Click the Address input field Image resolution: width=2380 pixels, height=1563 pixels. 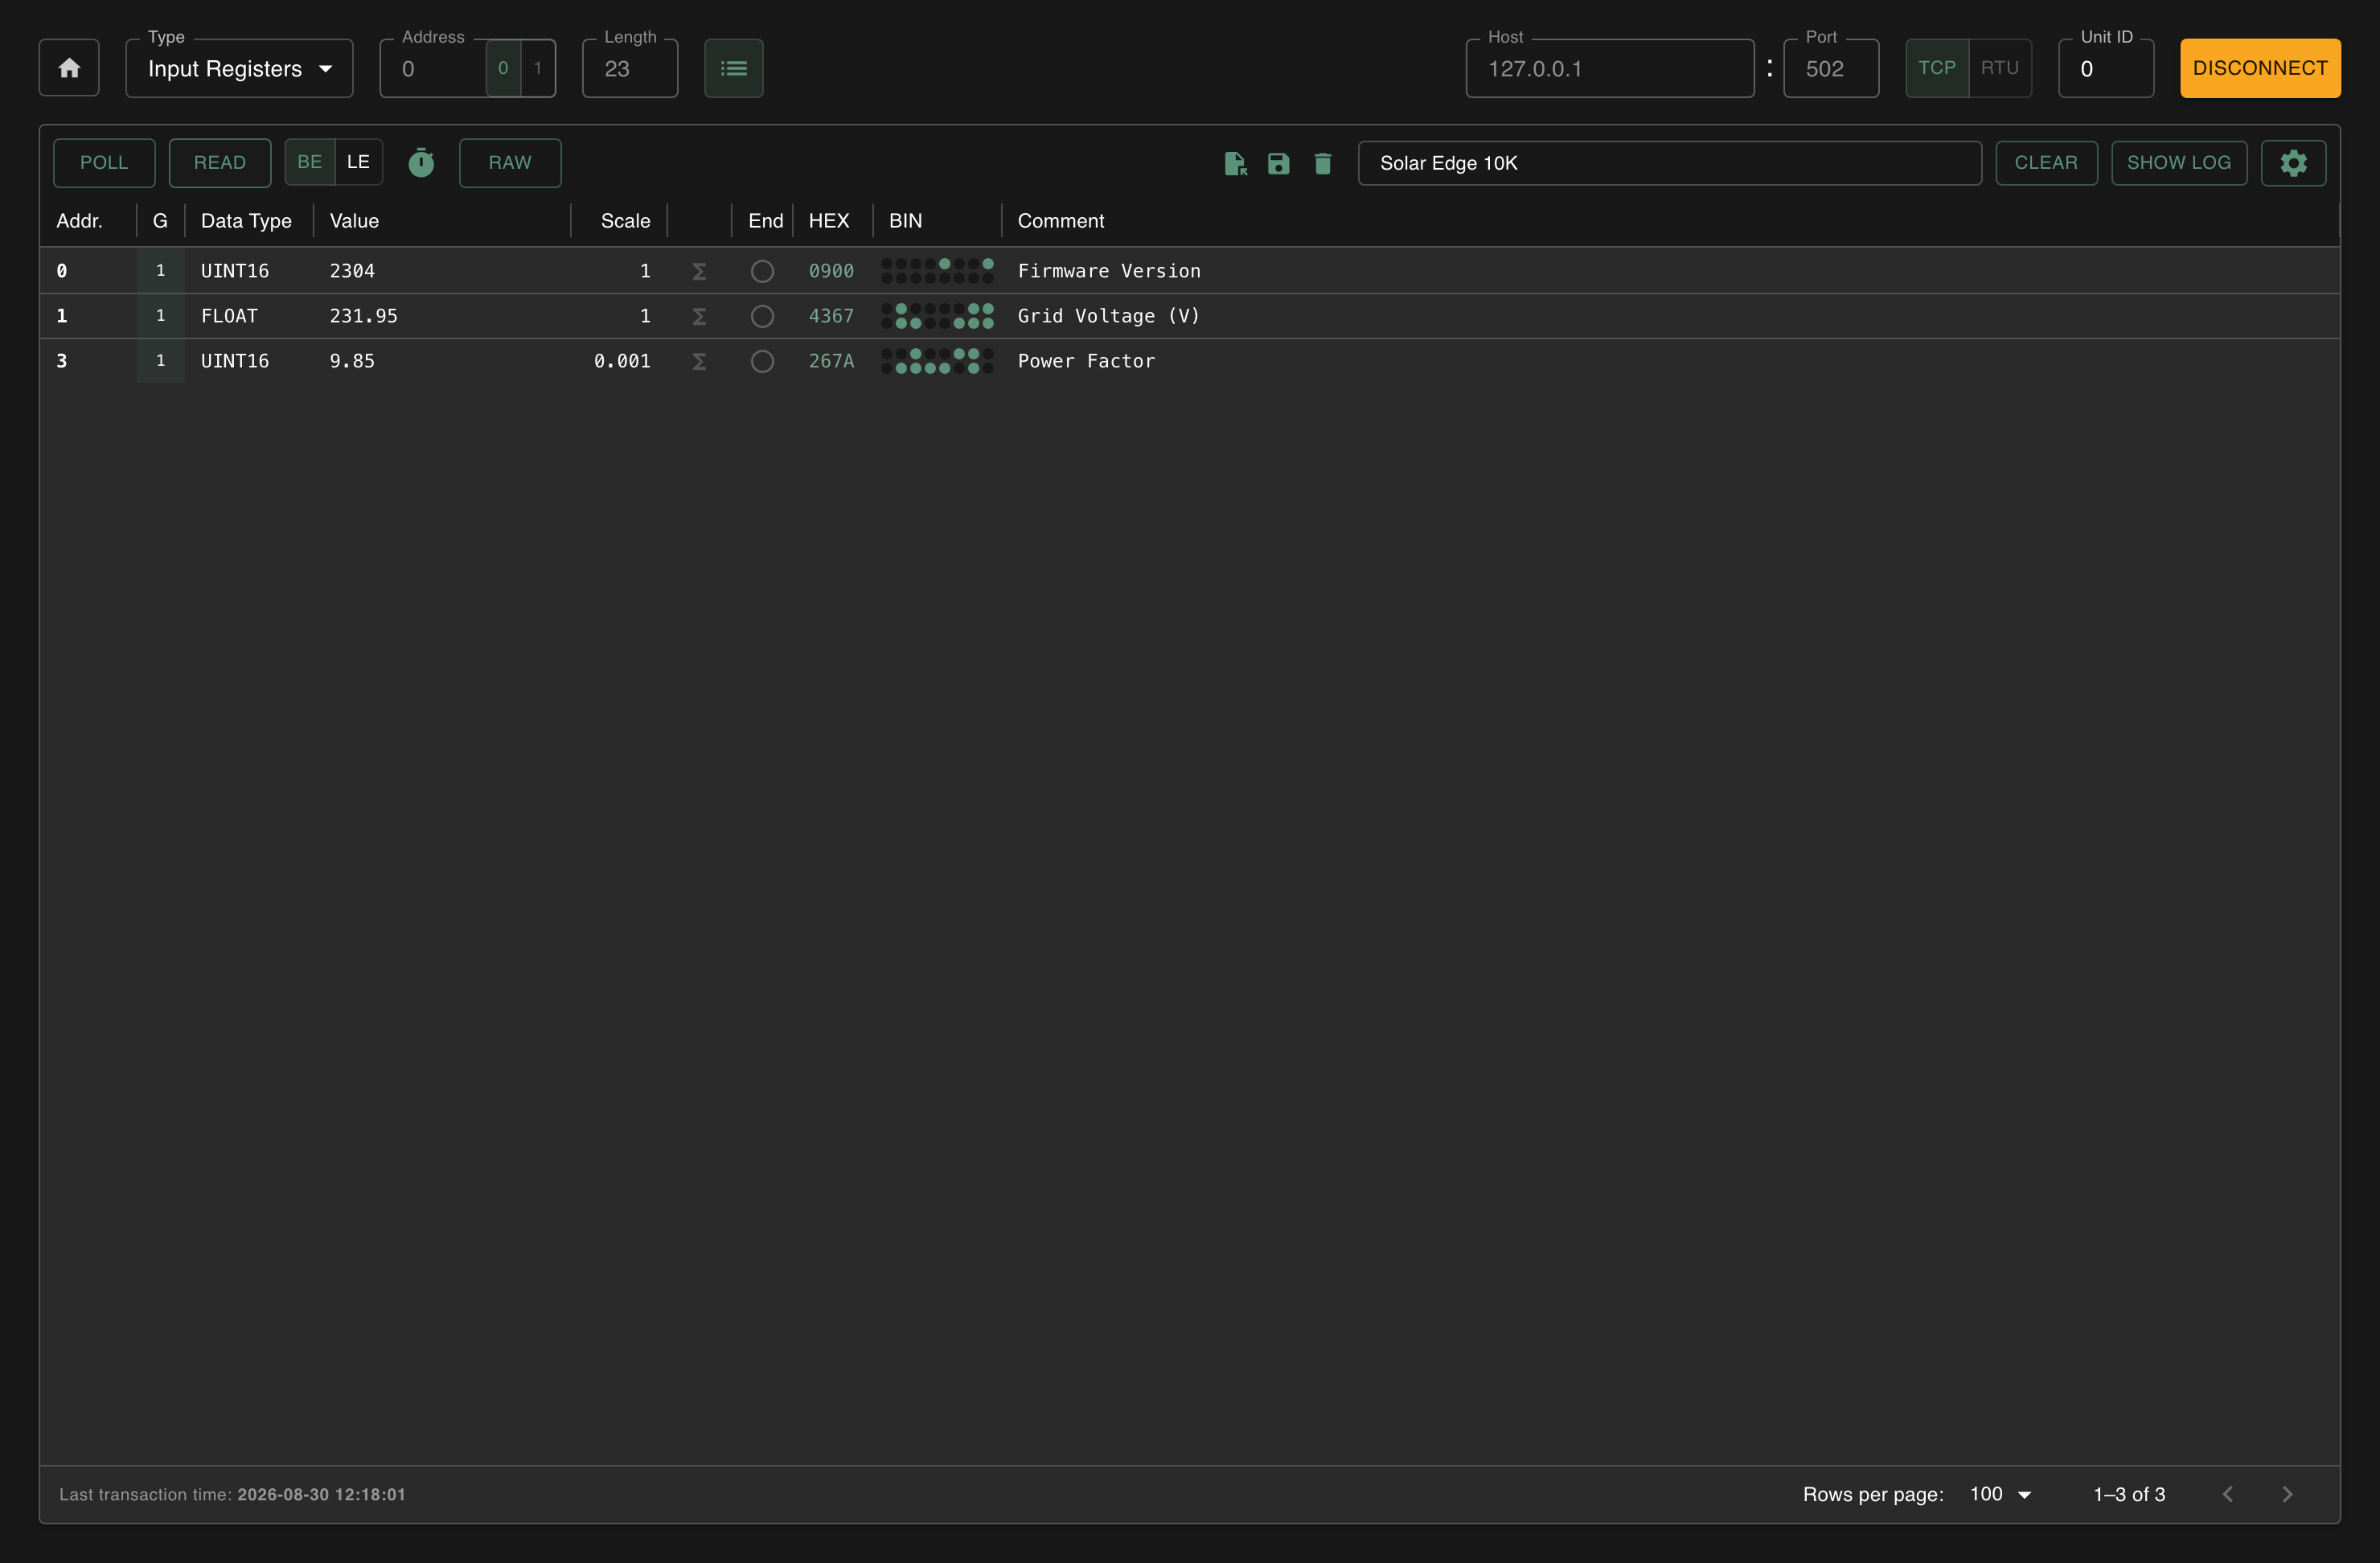(435, 68)
